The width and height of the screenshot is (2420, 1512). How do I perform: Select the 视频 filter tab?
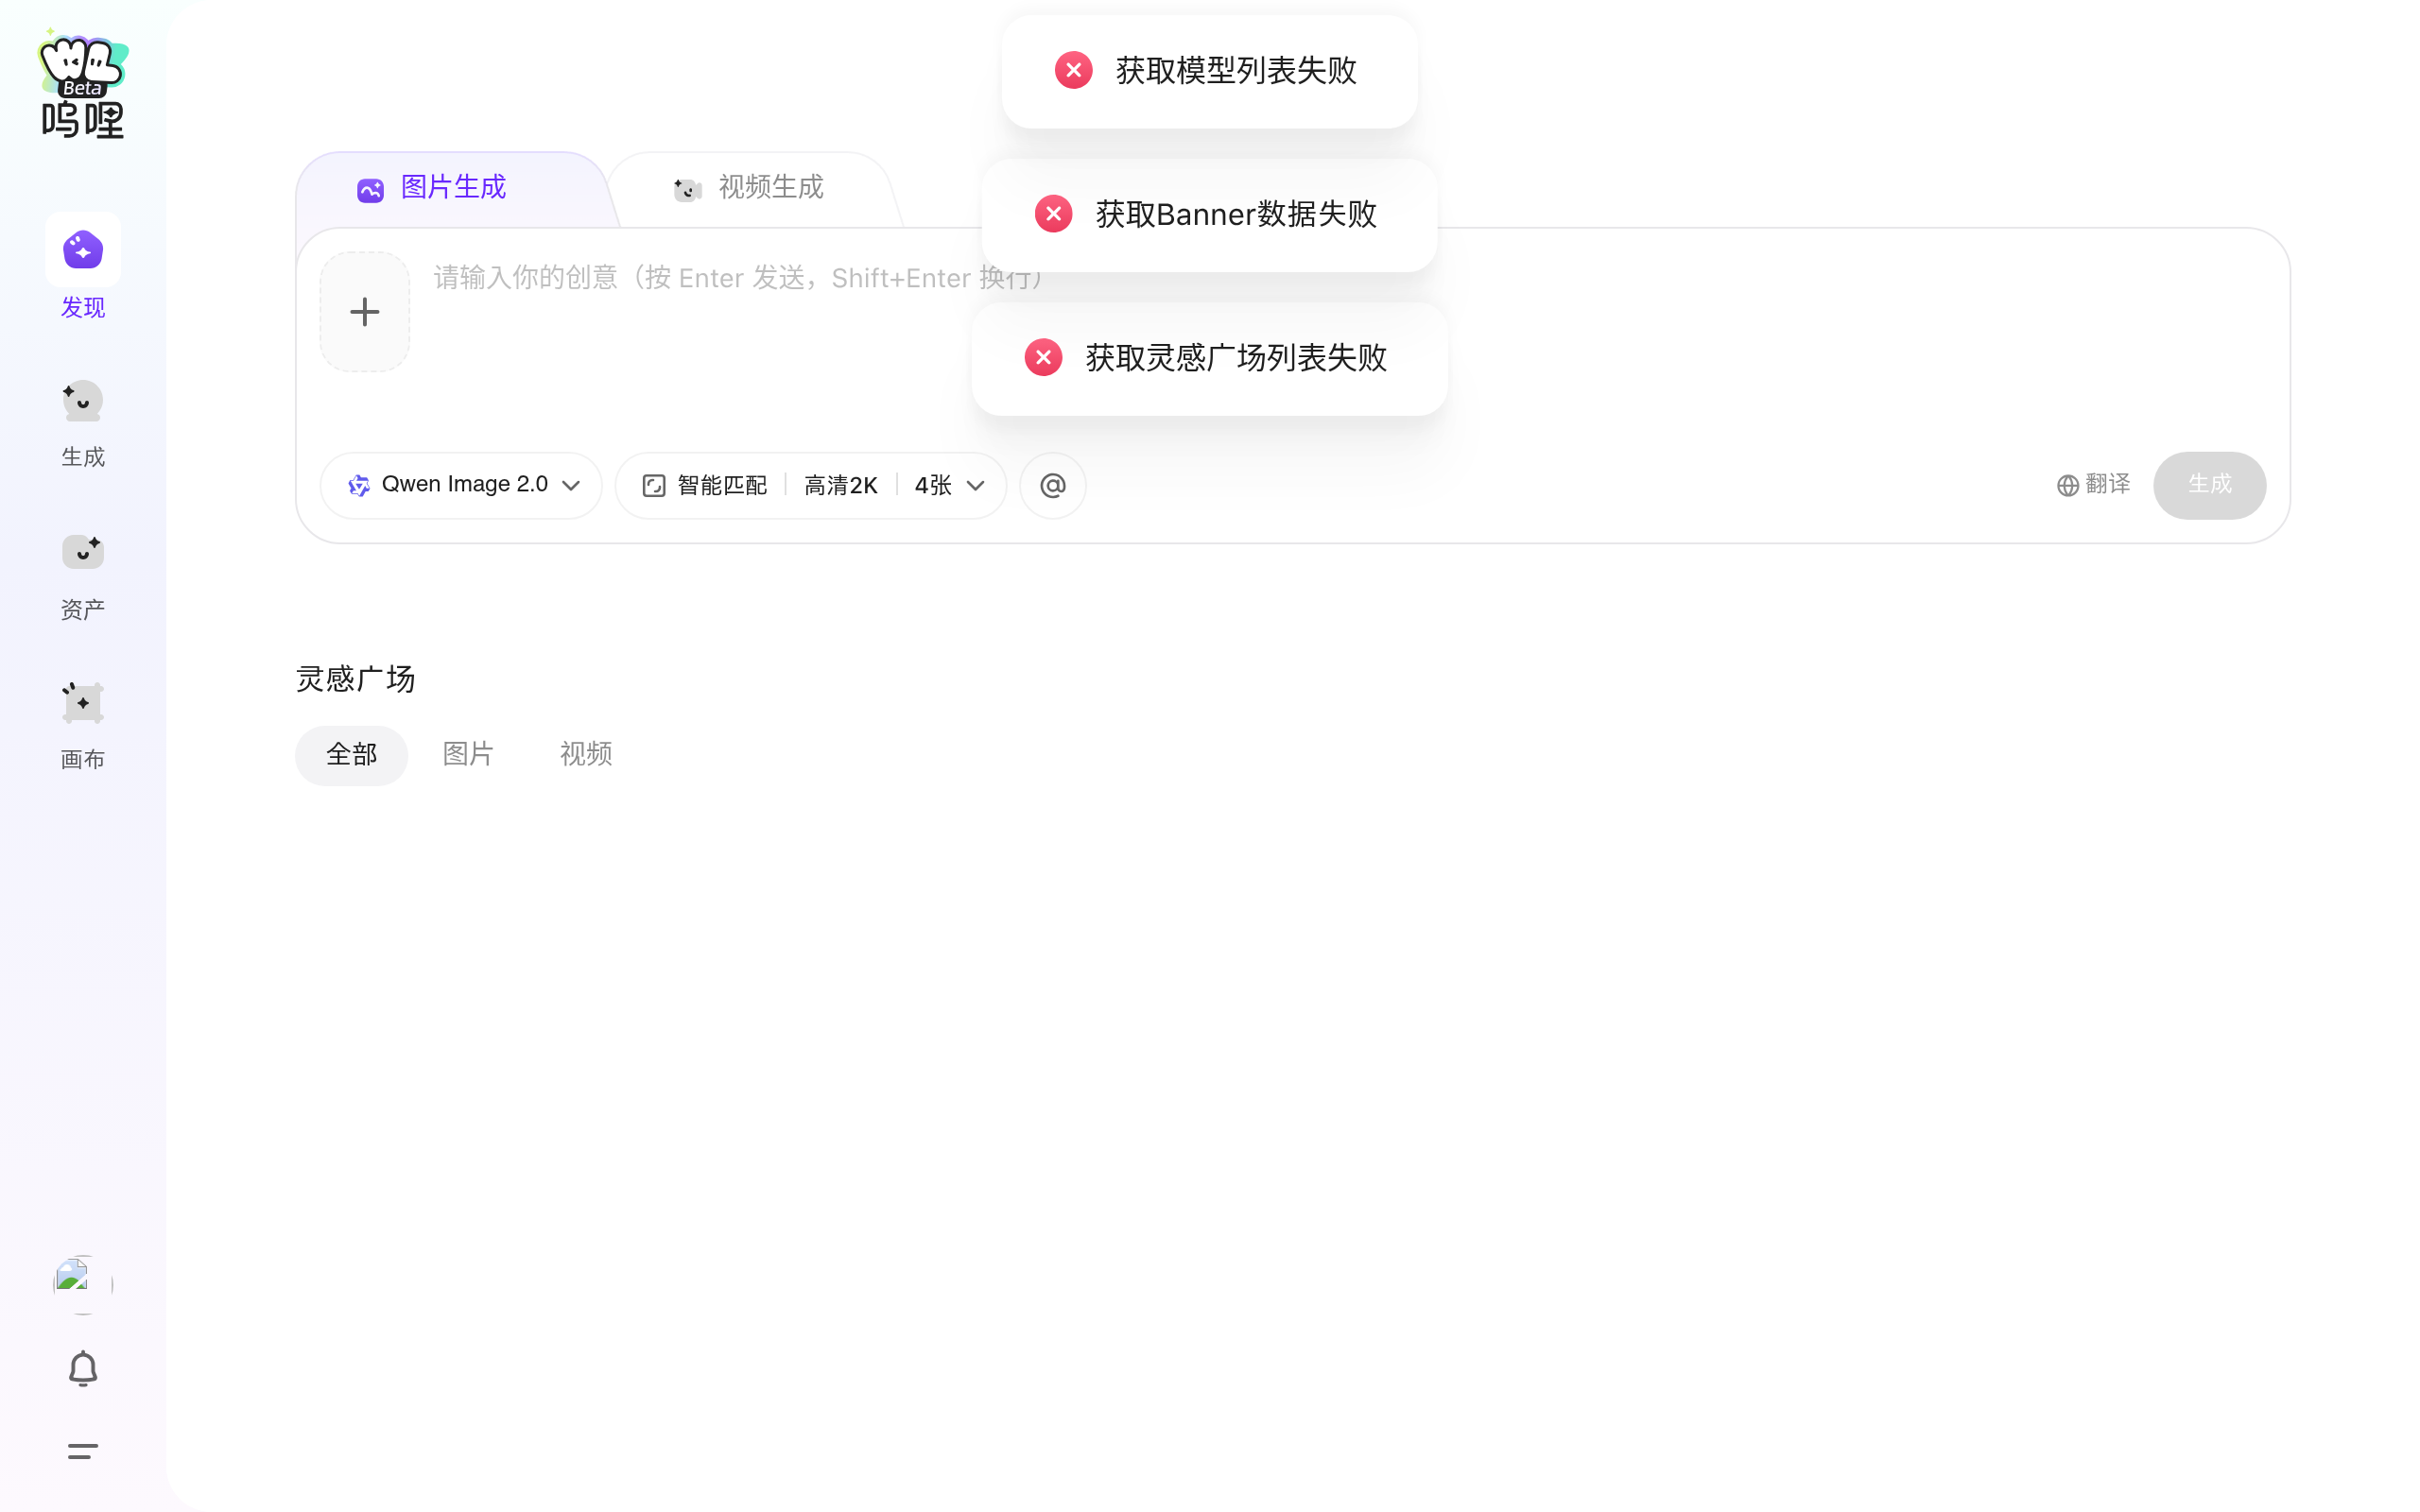click(x=585, y=755)
